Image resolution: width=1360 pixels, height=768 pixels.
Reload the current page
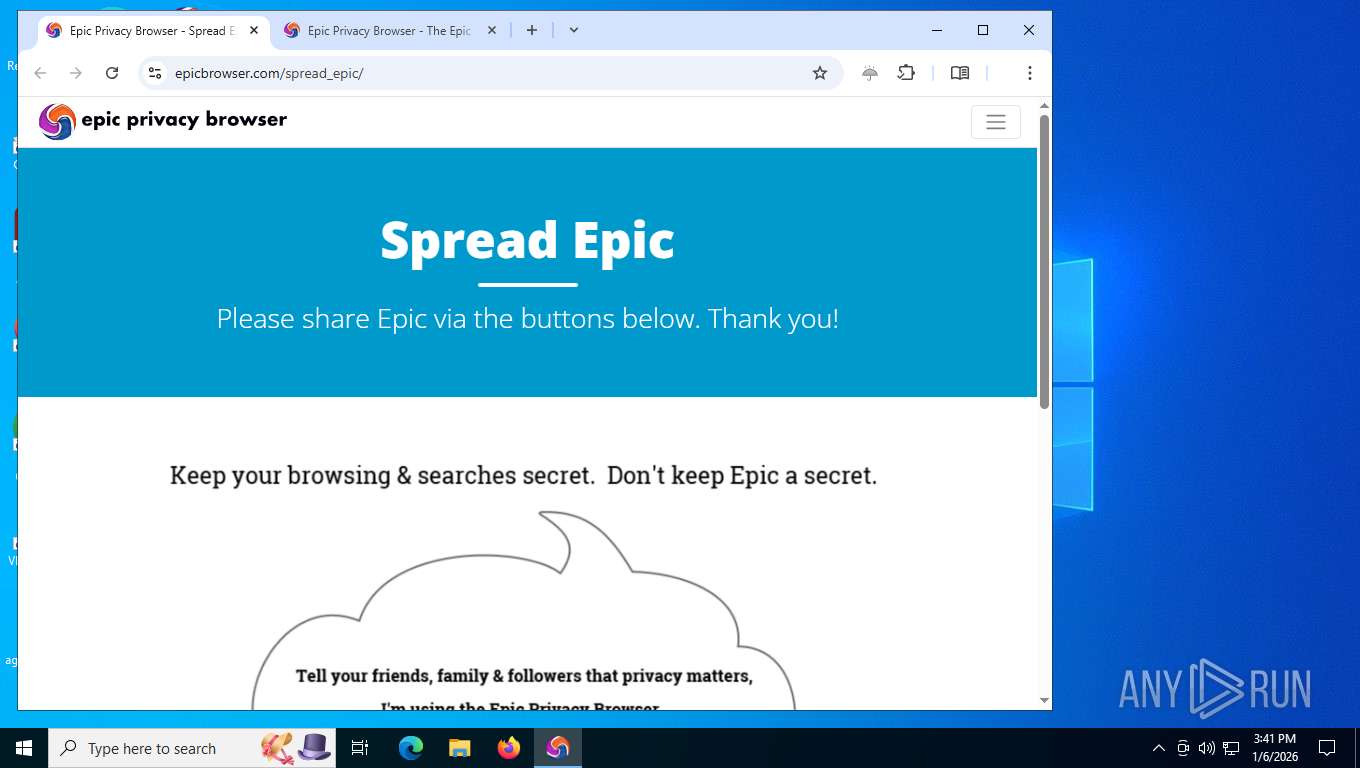click(112, 73)
